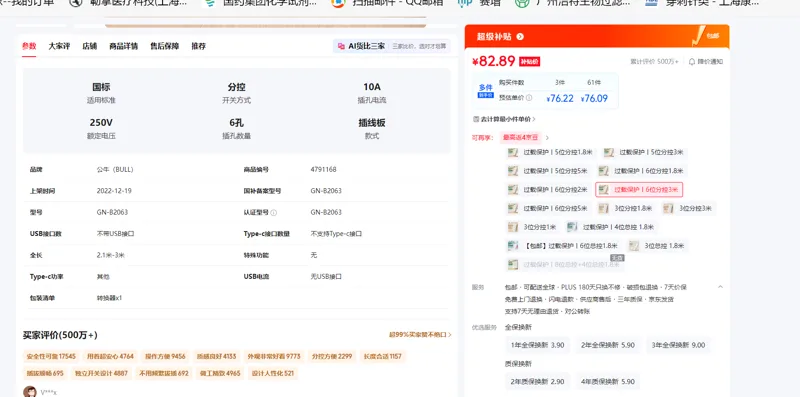
Task: Filter reviews by 独立开关设计 4887
Action: [x=101, y=374]
